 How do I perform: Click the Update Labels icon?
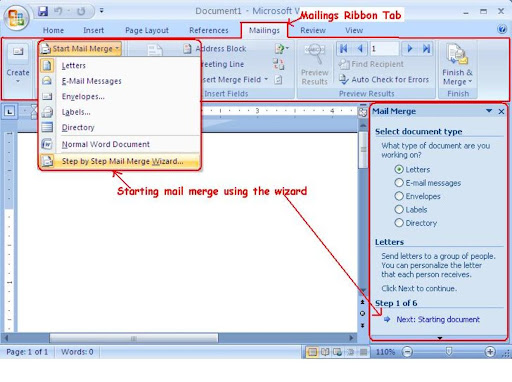(278, 79)
